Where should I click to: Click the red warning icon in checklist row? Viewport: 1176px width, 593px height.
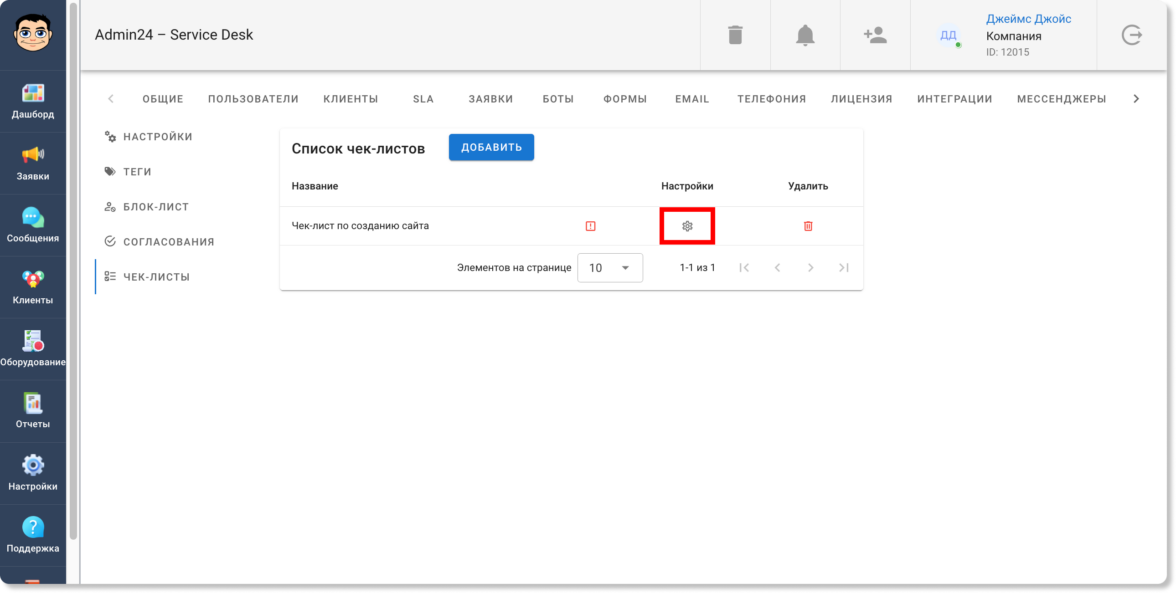tap(590, 226)
